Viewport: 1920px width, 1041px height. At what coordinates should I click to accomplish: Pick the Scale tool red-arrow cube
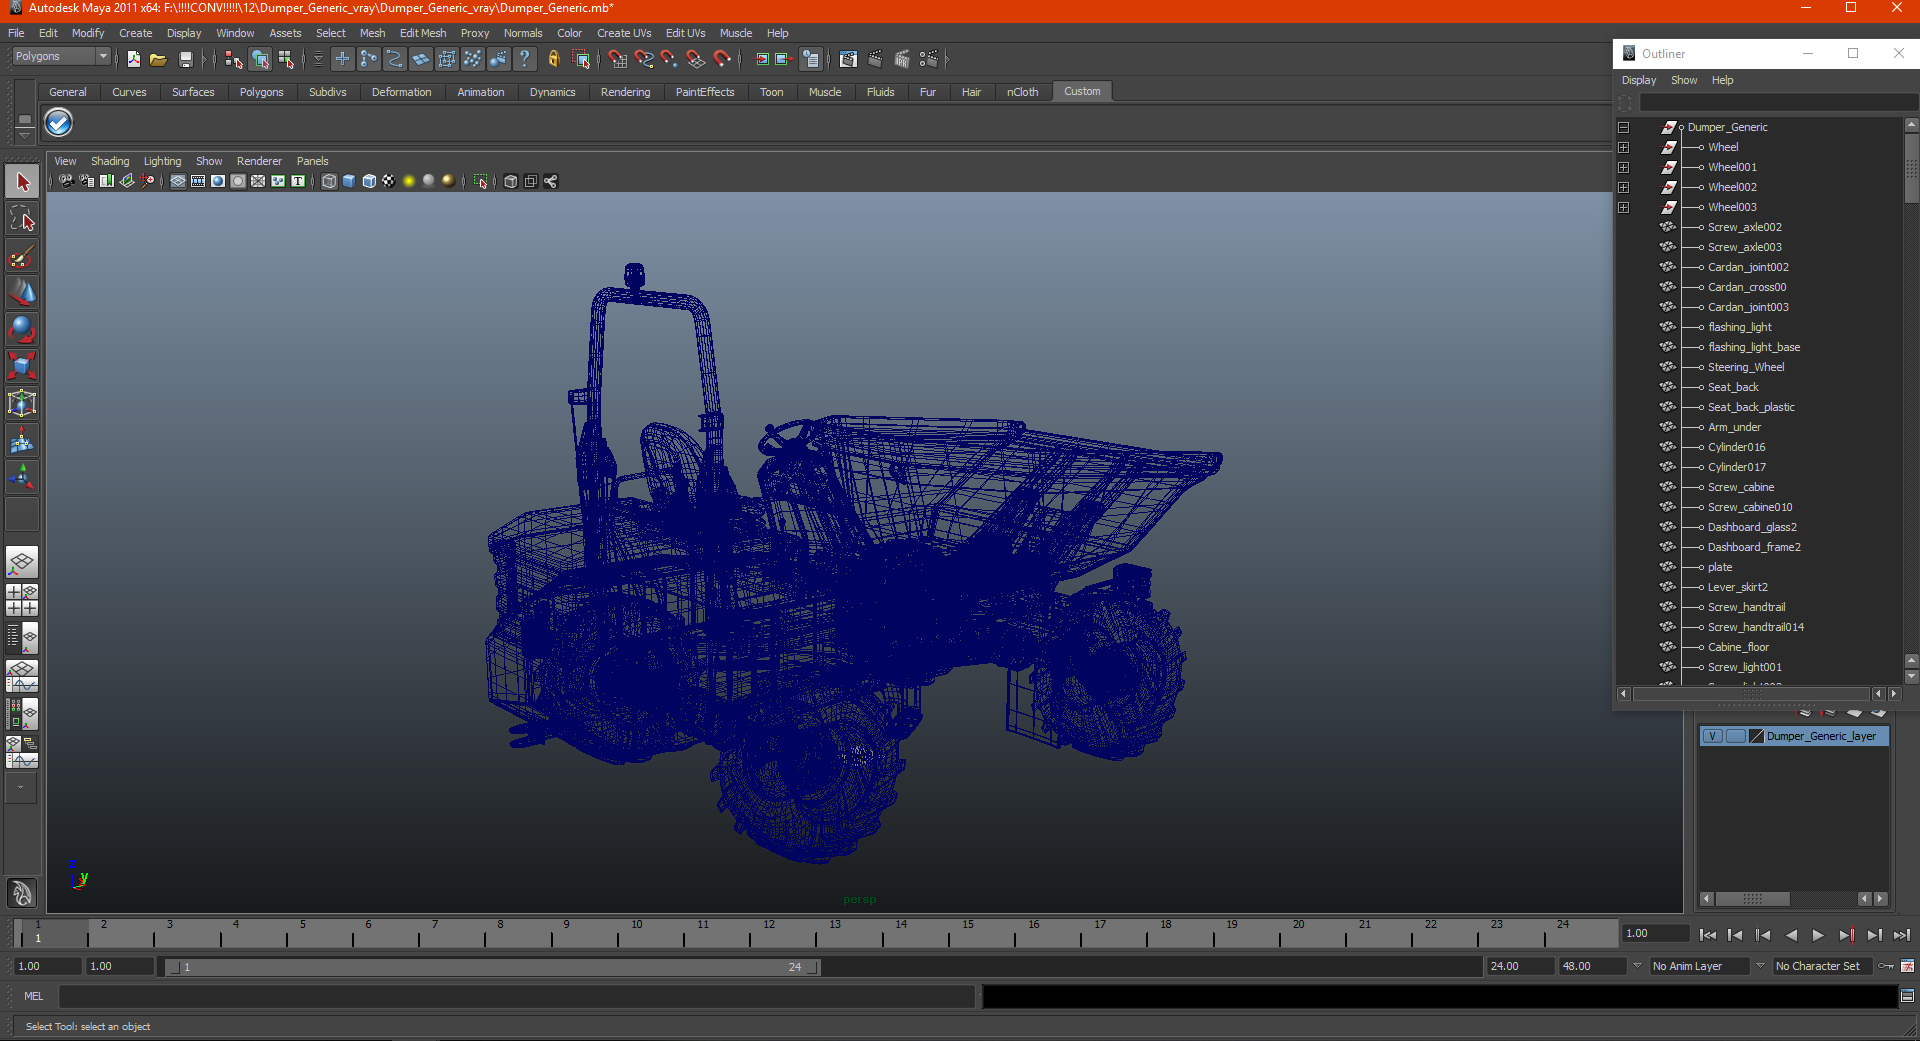22,366
